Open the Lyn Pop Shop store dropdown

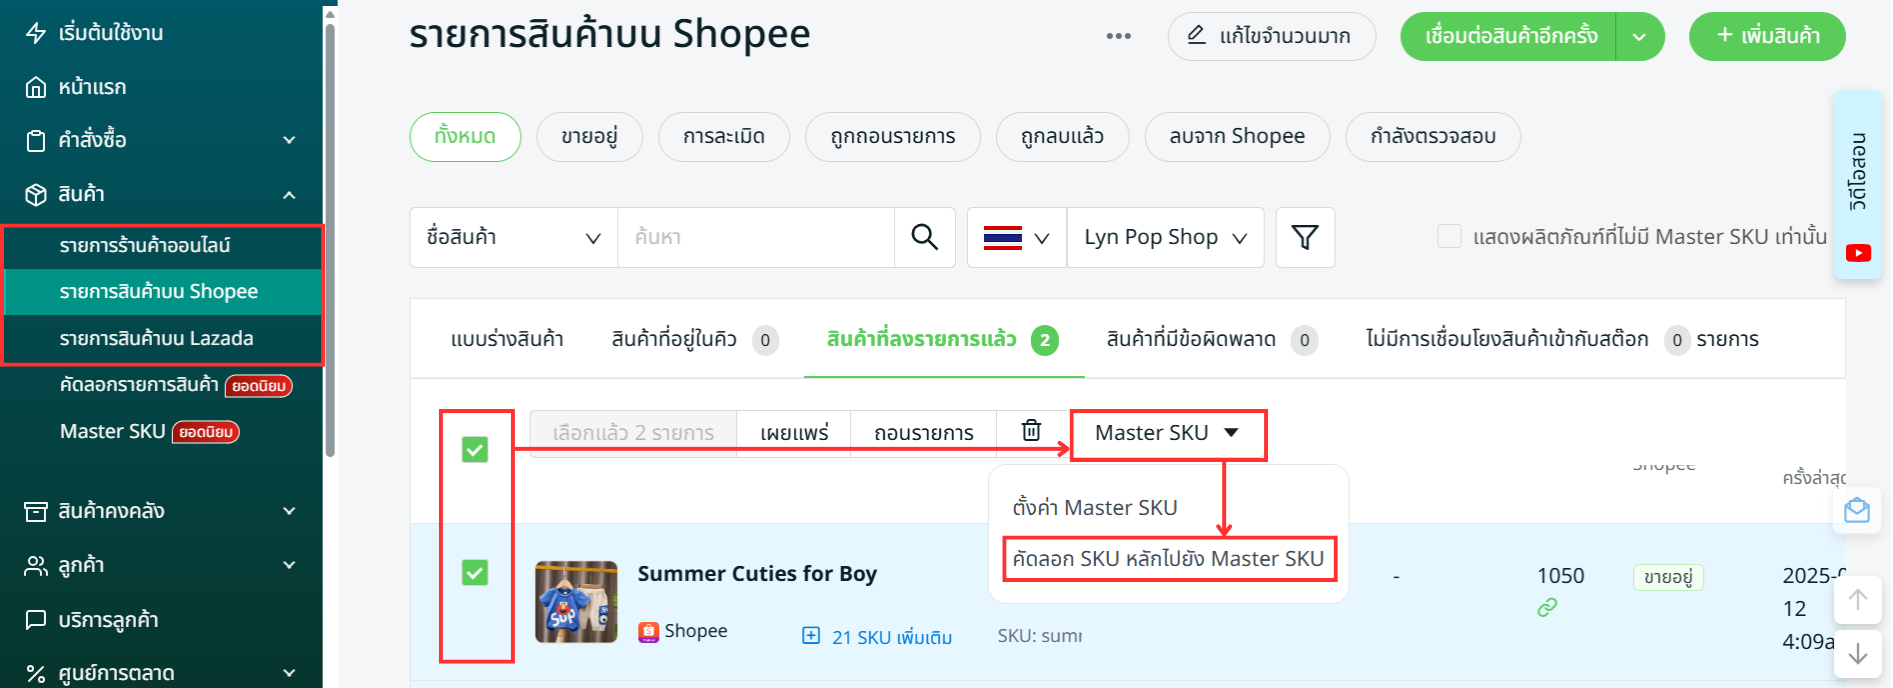(x=1165, y=237)
